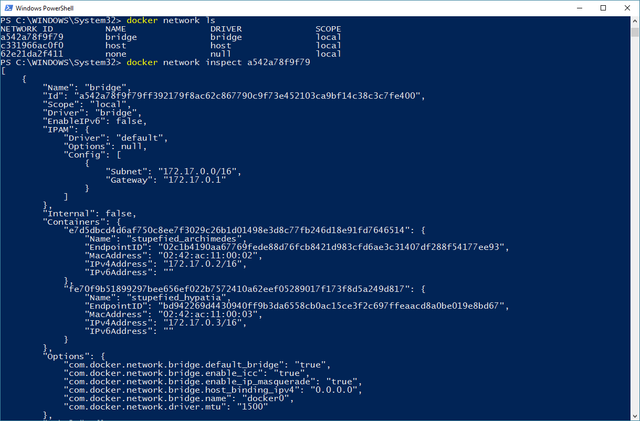
Task: Click the bridge network ID a542a78f9f79 in the table
Action: [x=33, y=37]
